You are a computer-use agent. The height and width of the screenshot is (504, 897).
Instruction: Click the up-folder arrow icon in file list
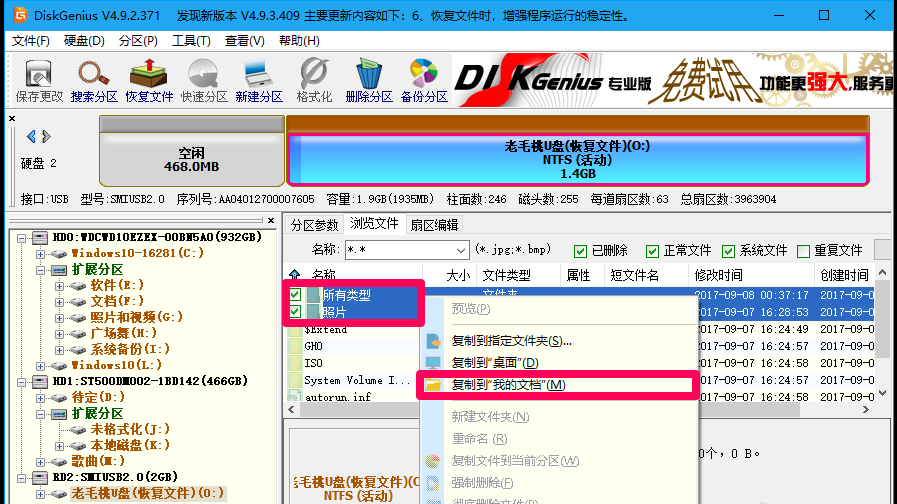click(295, 275)
